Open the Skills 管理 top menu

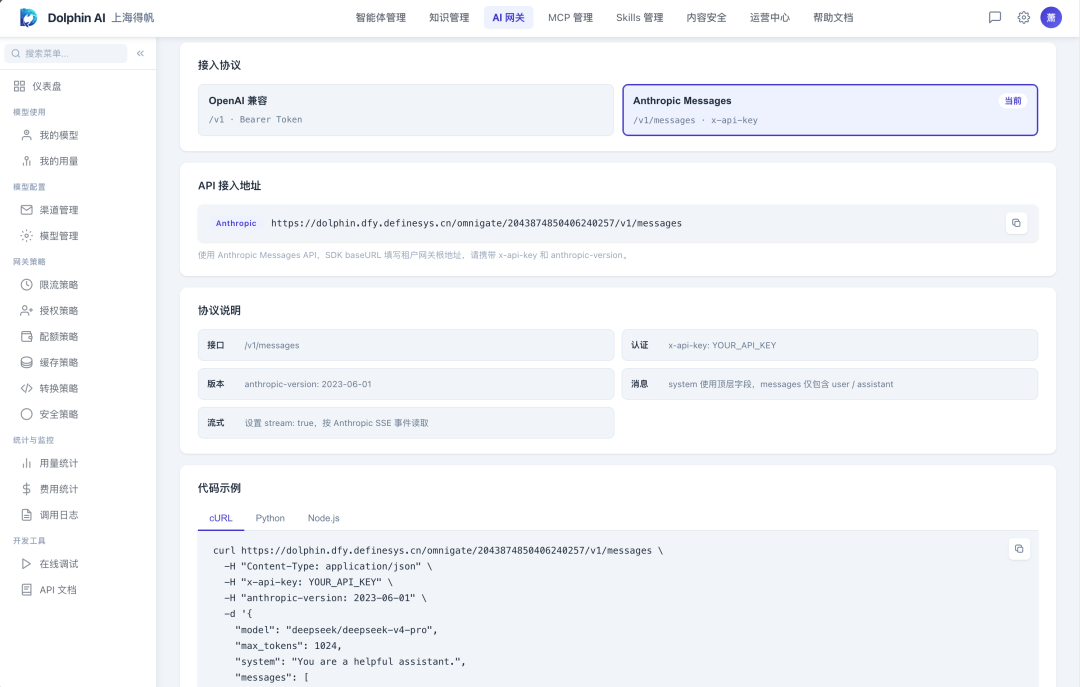[x=639, y=18]
